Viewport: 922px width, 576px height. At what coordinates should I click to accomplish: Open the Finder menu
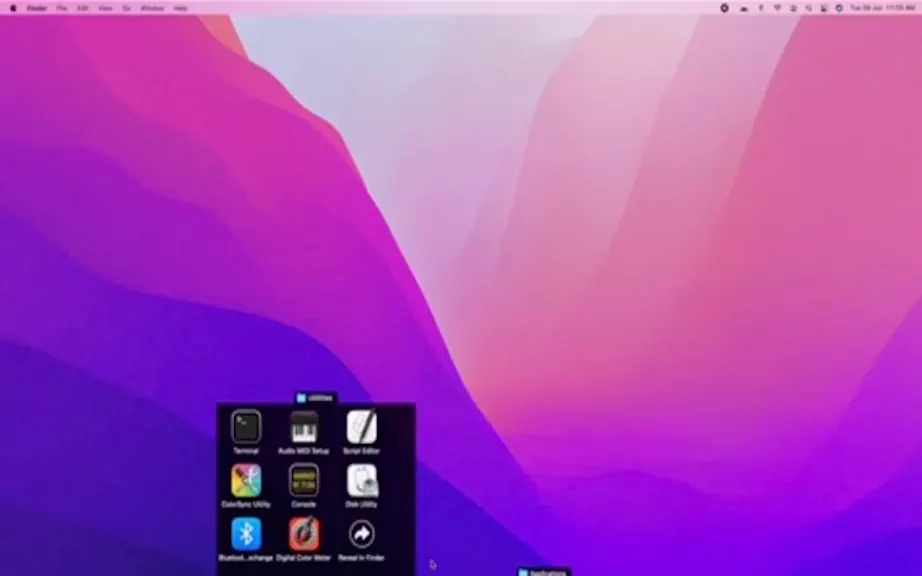(x=37, y=8)
